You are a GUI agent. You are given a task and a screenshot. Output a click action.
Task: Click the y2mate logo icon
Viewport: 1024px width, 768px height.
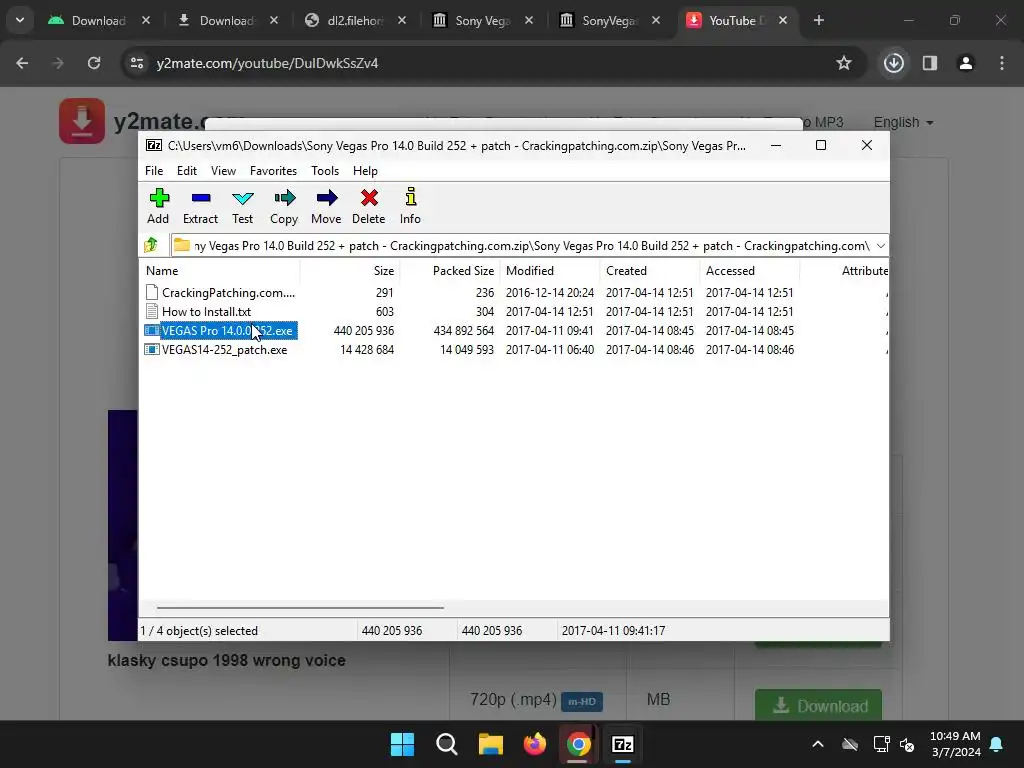point(82,121)
